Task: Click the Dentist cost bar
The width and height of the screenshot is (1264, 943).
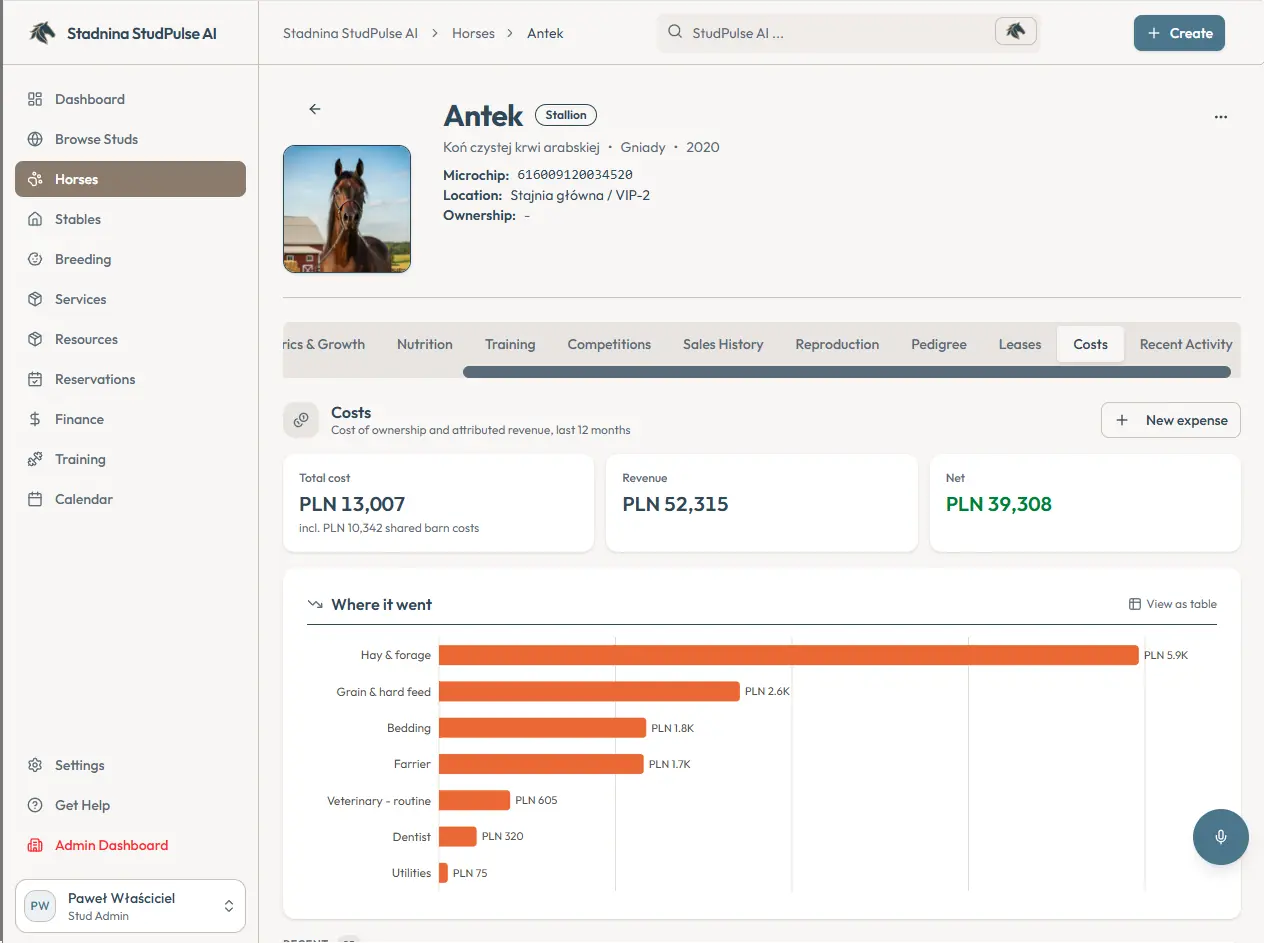Action: click(458, 836)
